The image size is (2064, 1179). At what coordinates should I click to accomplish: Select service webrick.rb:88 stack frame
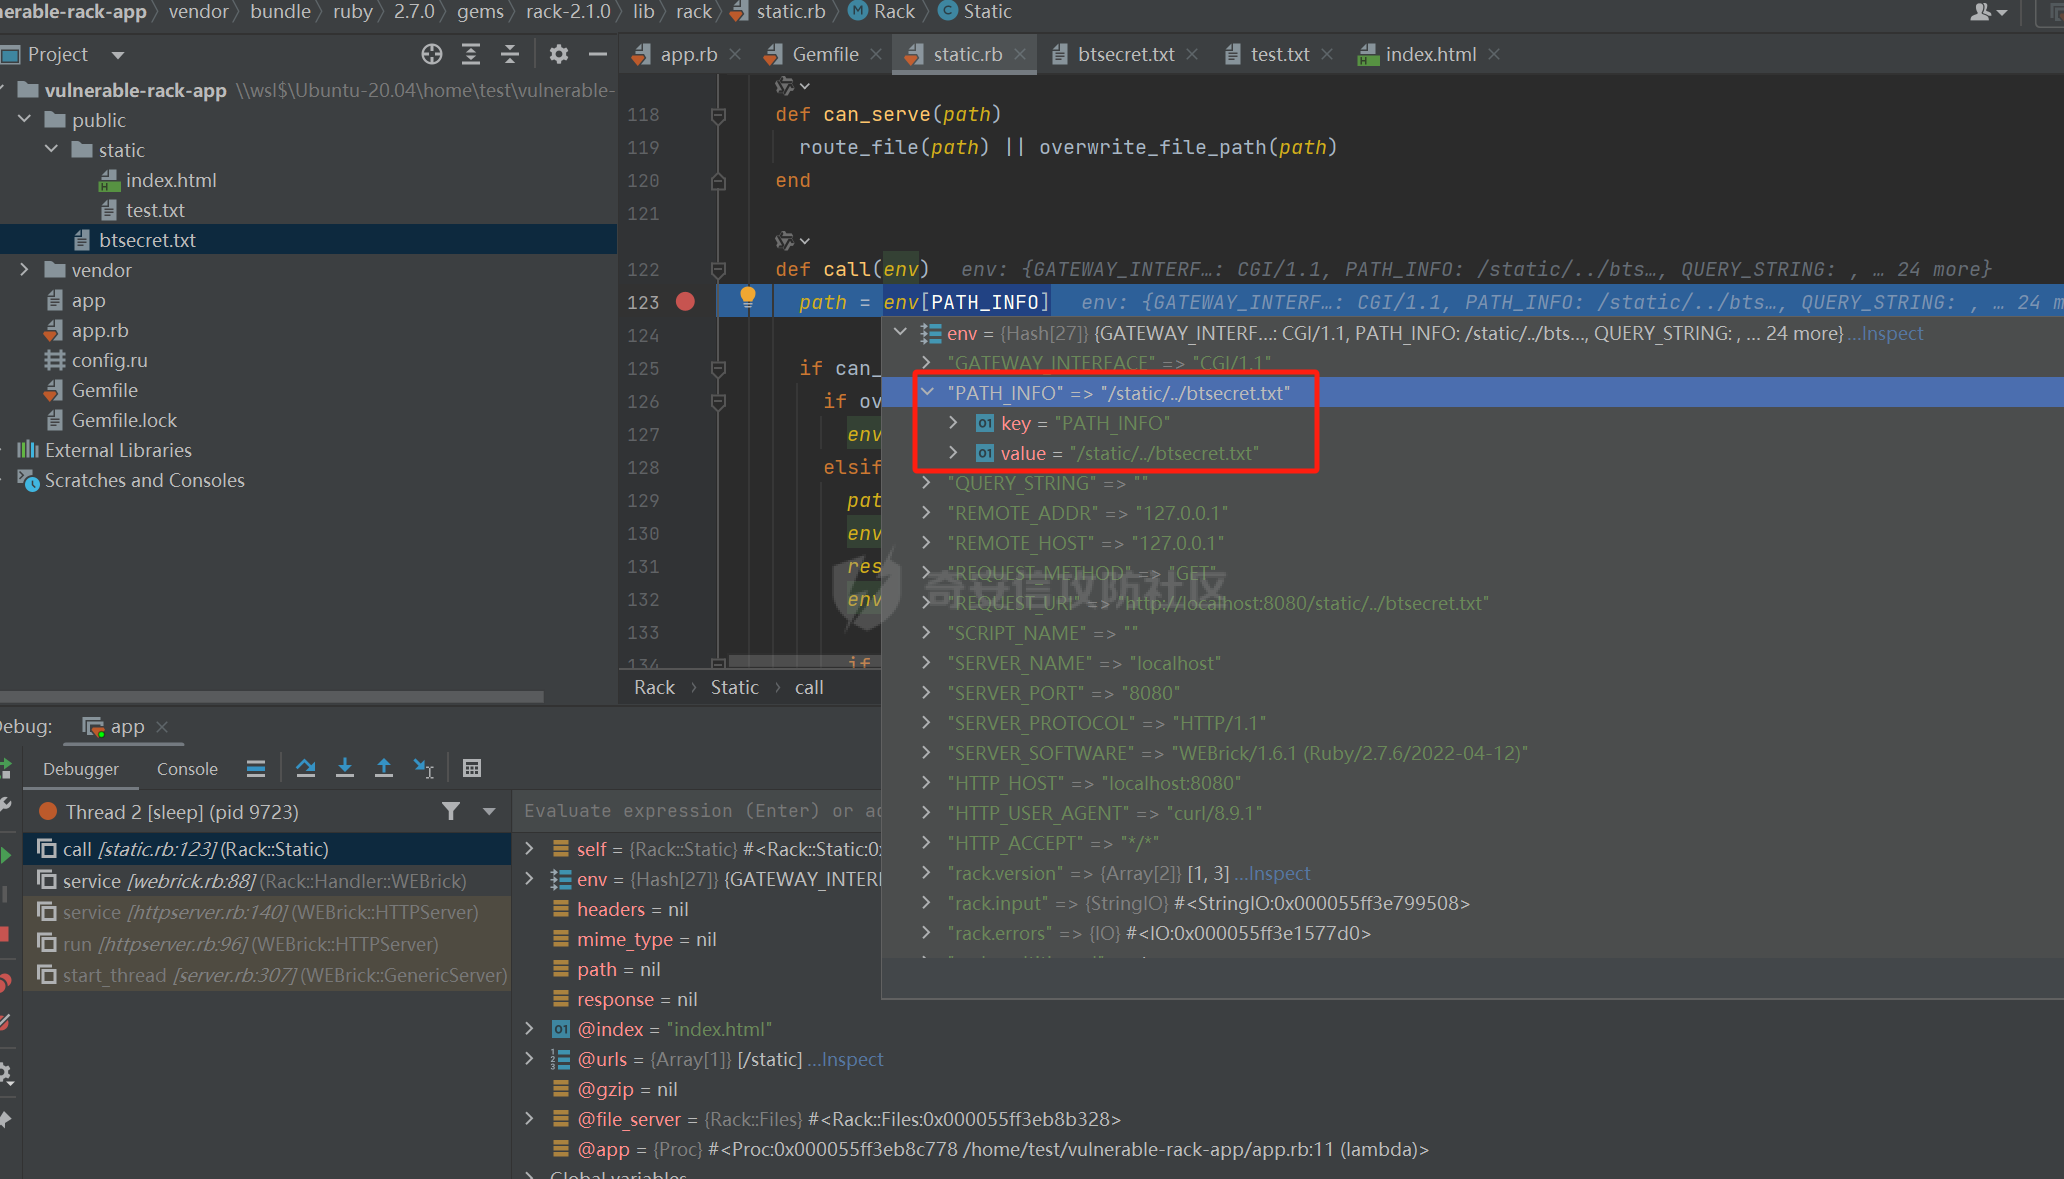tap(266, 880)
